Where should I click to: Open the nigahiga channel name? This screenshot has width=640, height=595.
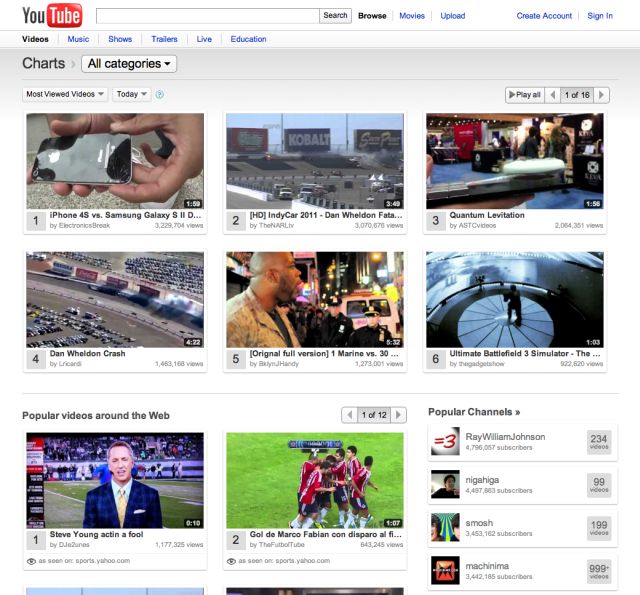(482, 480)
